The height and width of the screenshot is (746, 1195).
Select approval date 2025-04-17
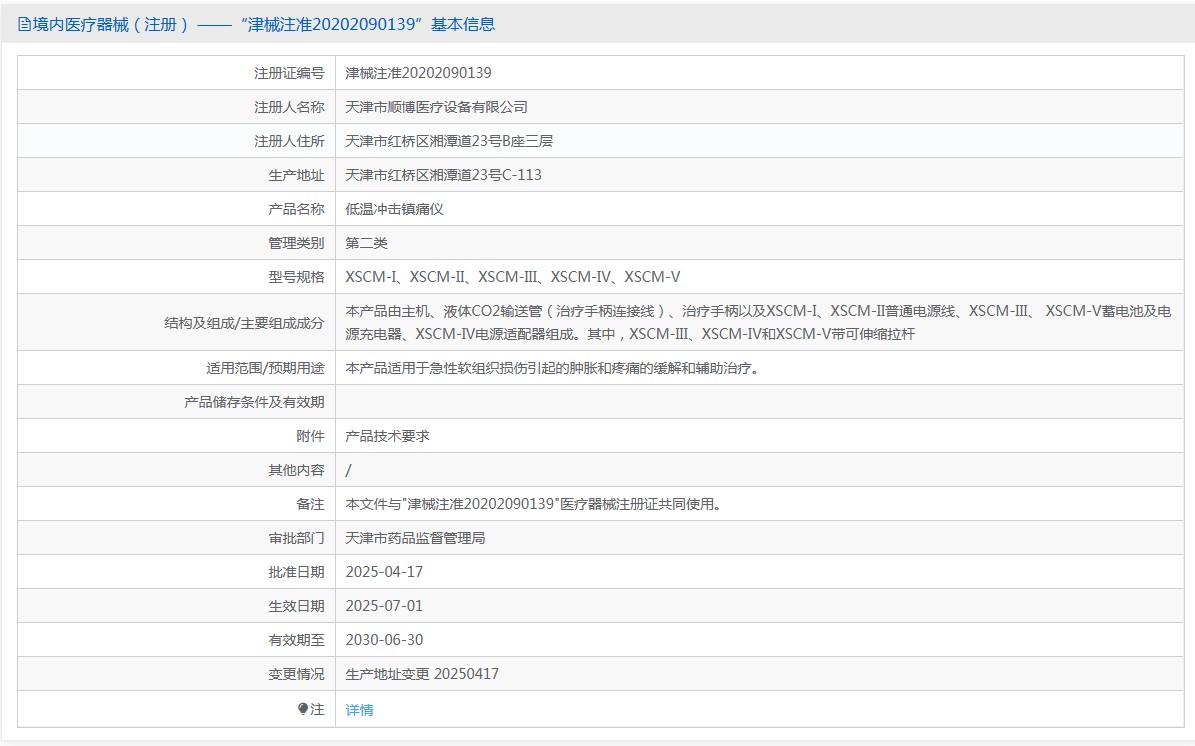point(384,572)
